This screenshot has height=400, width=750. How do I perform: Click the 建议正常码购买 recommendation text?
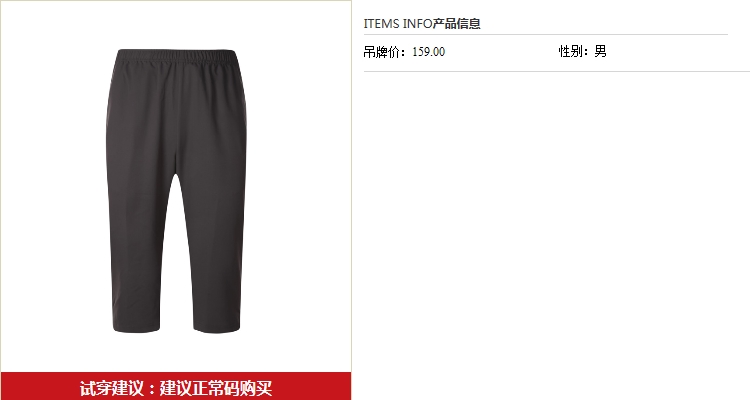(x=216, y=388)
